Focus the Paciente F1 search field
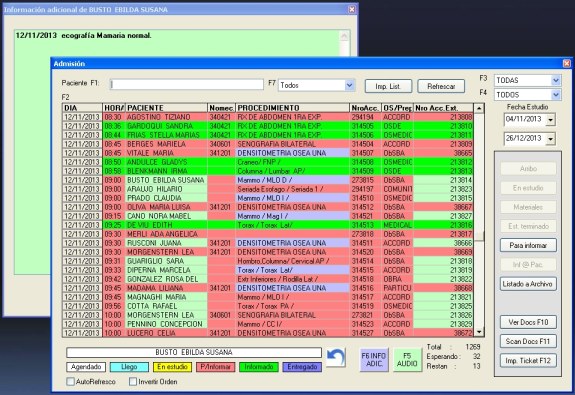The height and width of the screenshot is (395, 575). click(187, 84)
